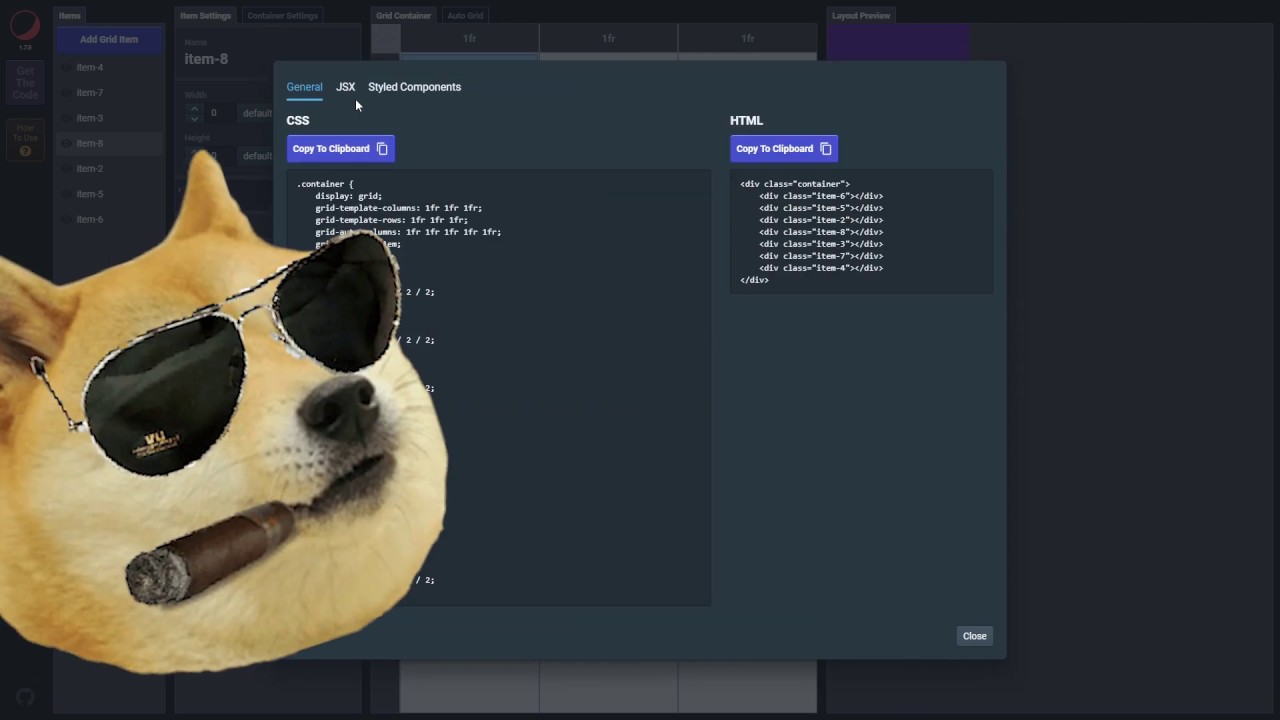
Task: Click the app logo in the sidebar
Action: (25, 26)
